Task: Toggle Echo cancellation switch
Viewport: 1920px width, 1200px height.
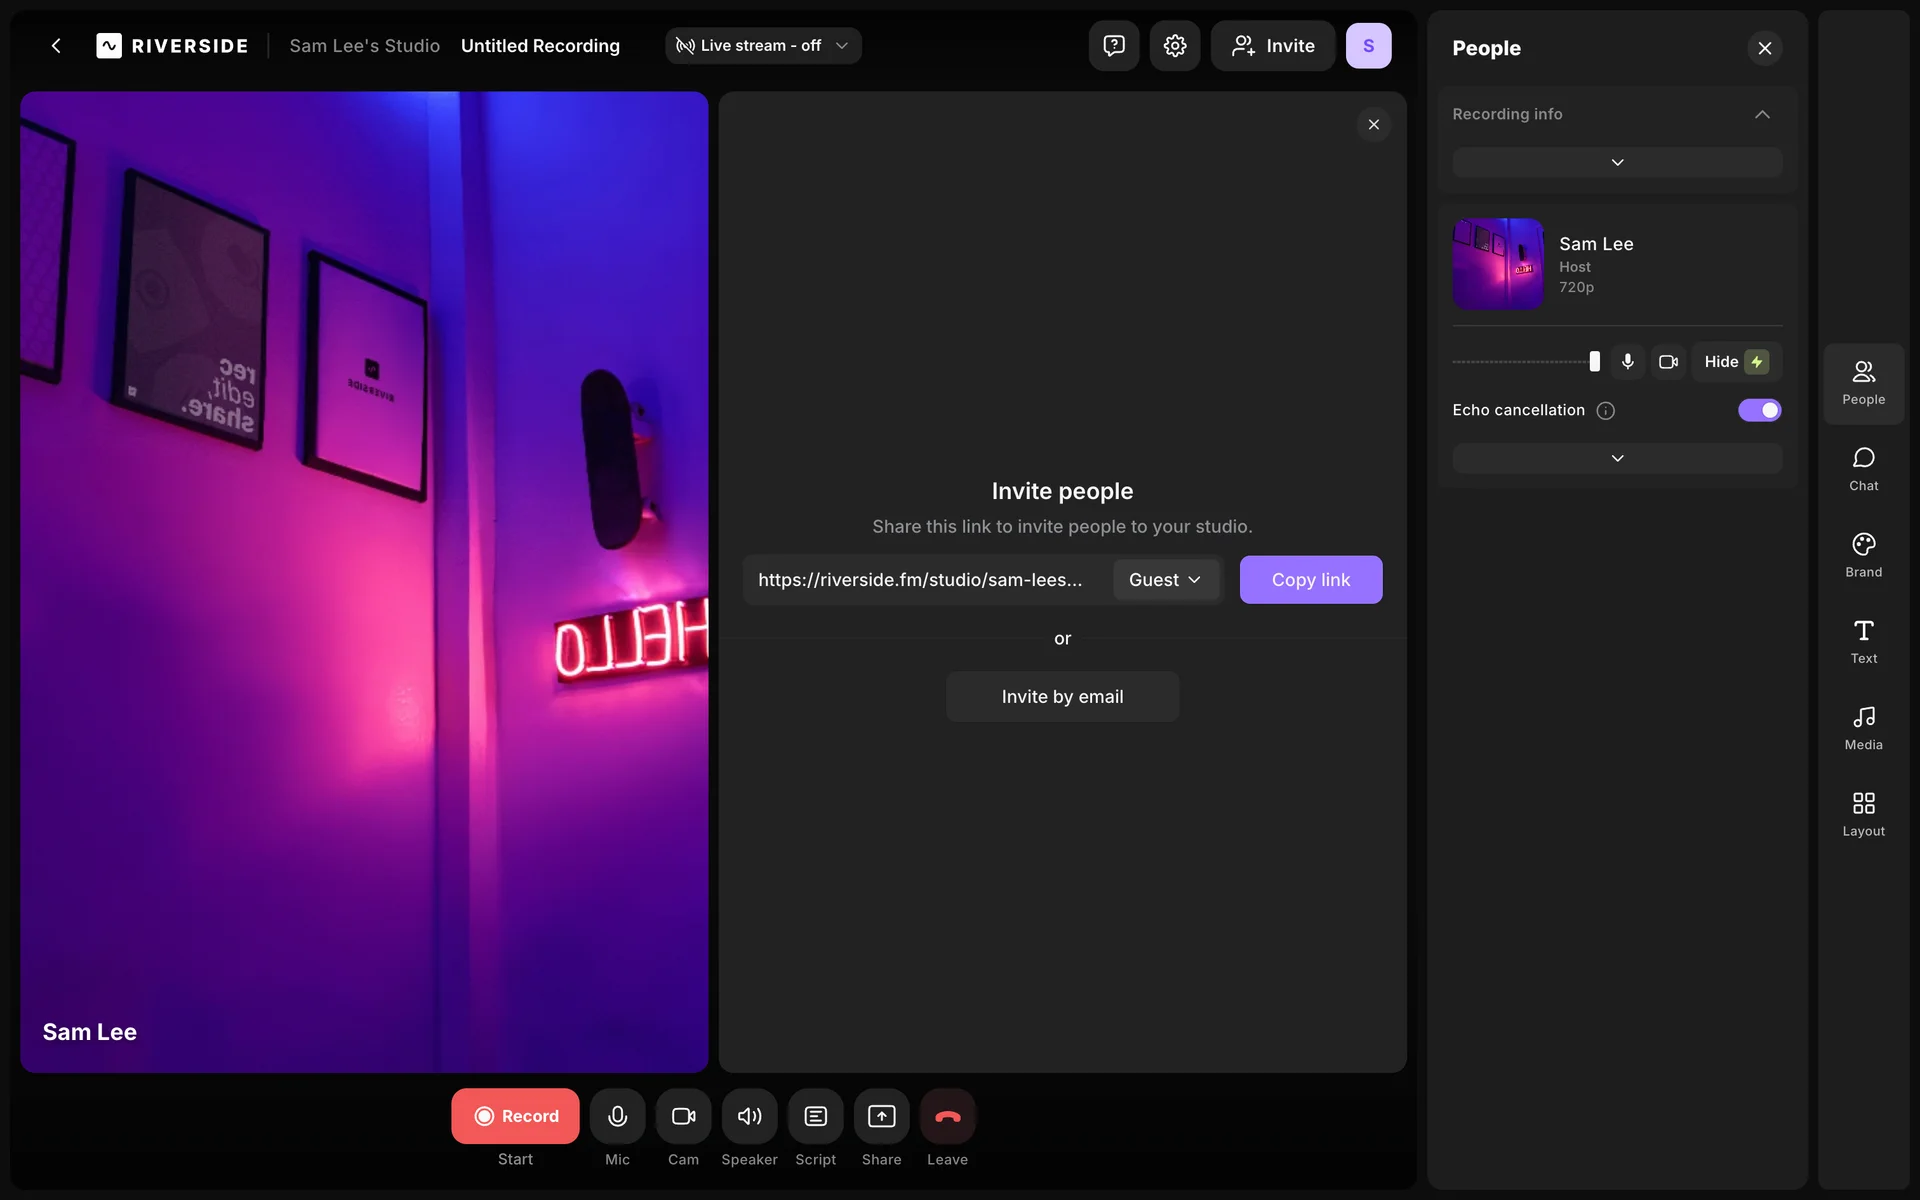Action: [x=1759, y=410]
